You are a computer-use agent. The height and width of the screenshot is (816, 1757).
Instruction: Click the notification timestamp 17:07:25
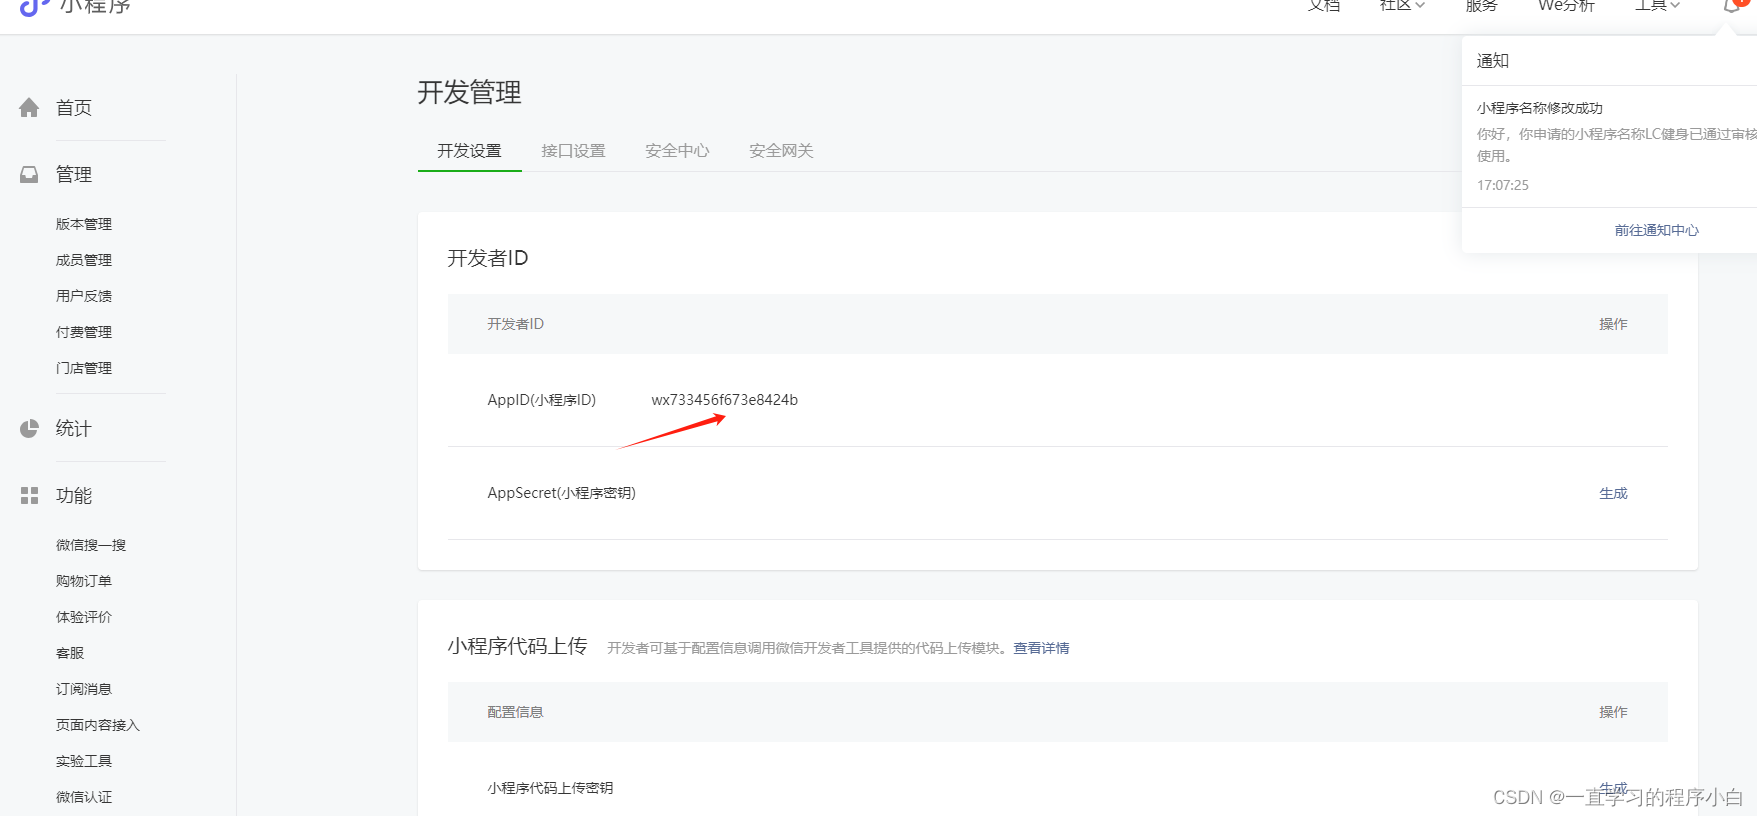coord(1503,185)
